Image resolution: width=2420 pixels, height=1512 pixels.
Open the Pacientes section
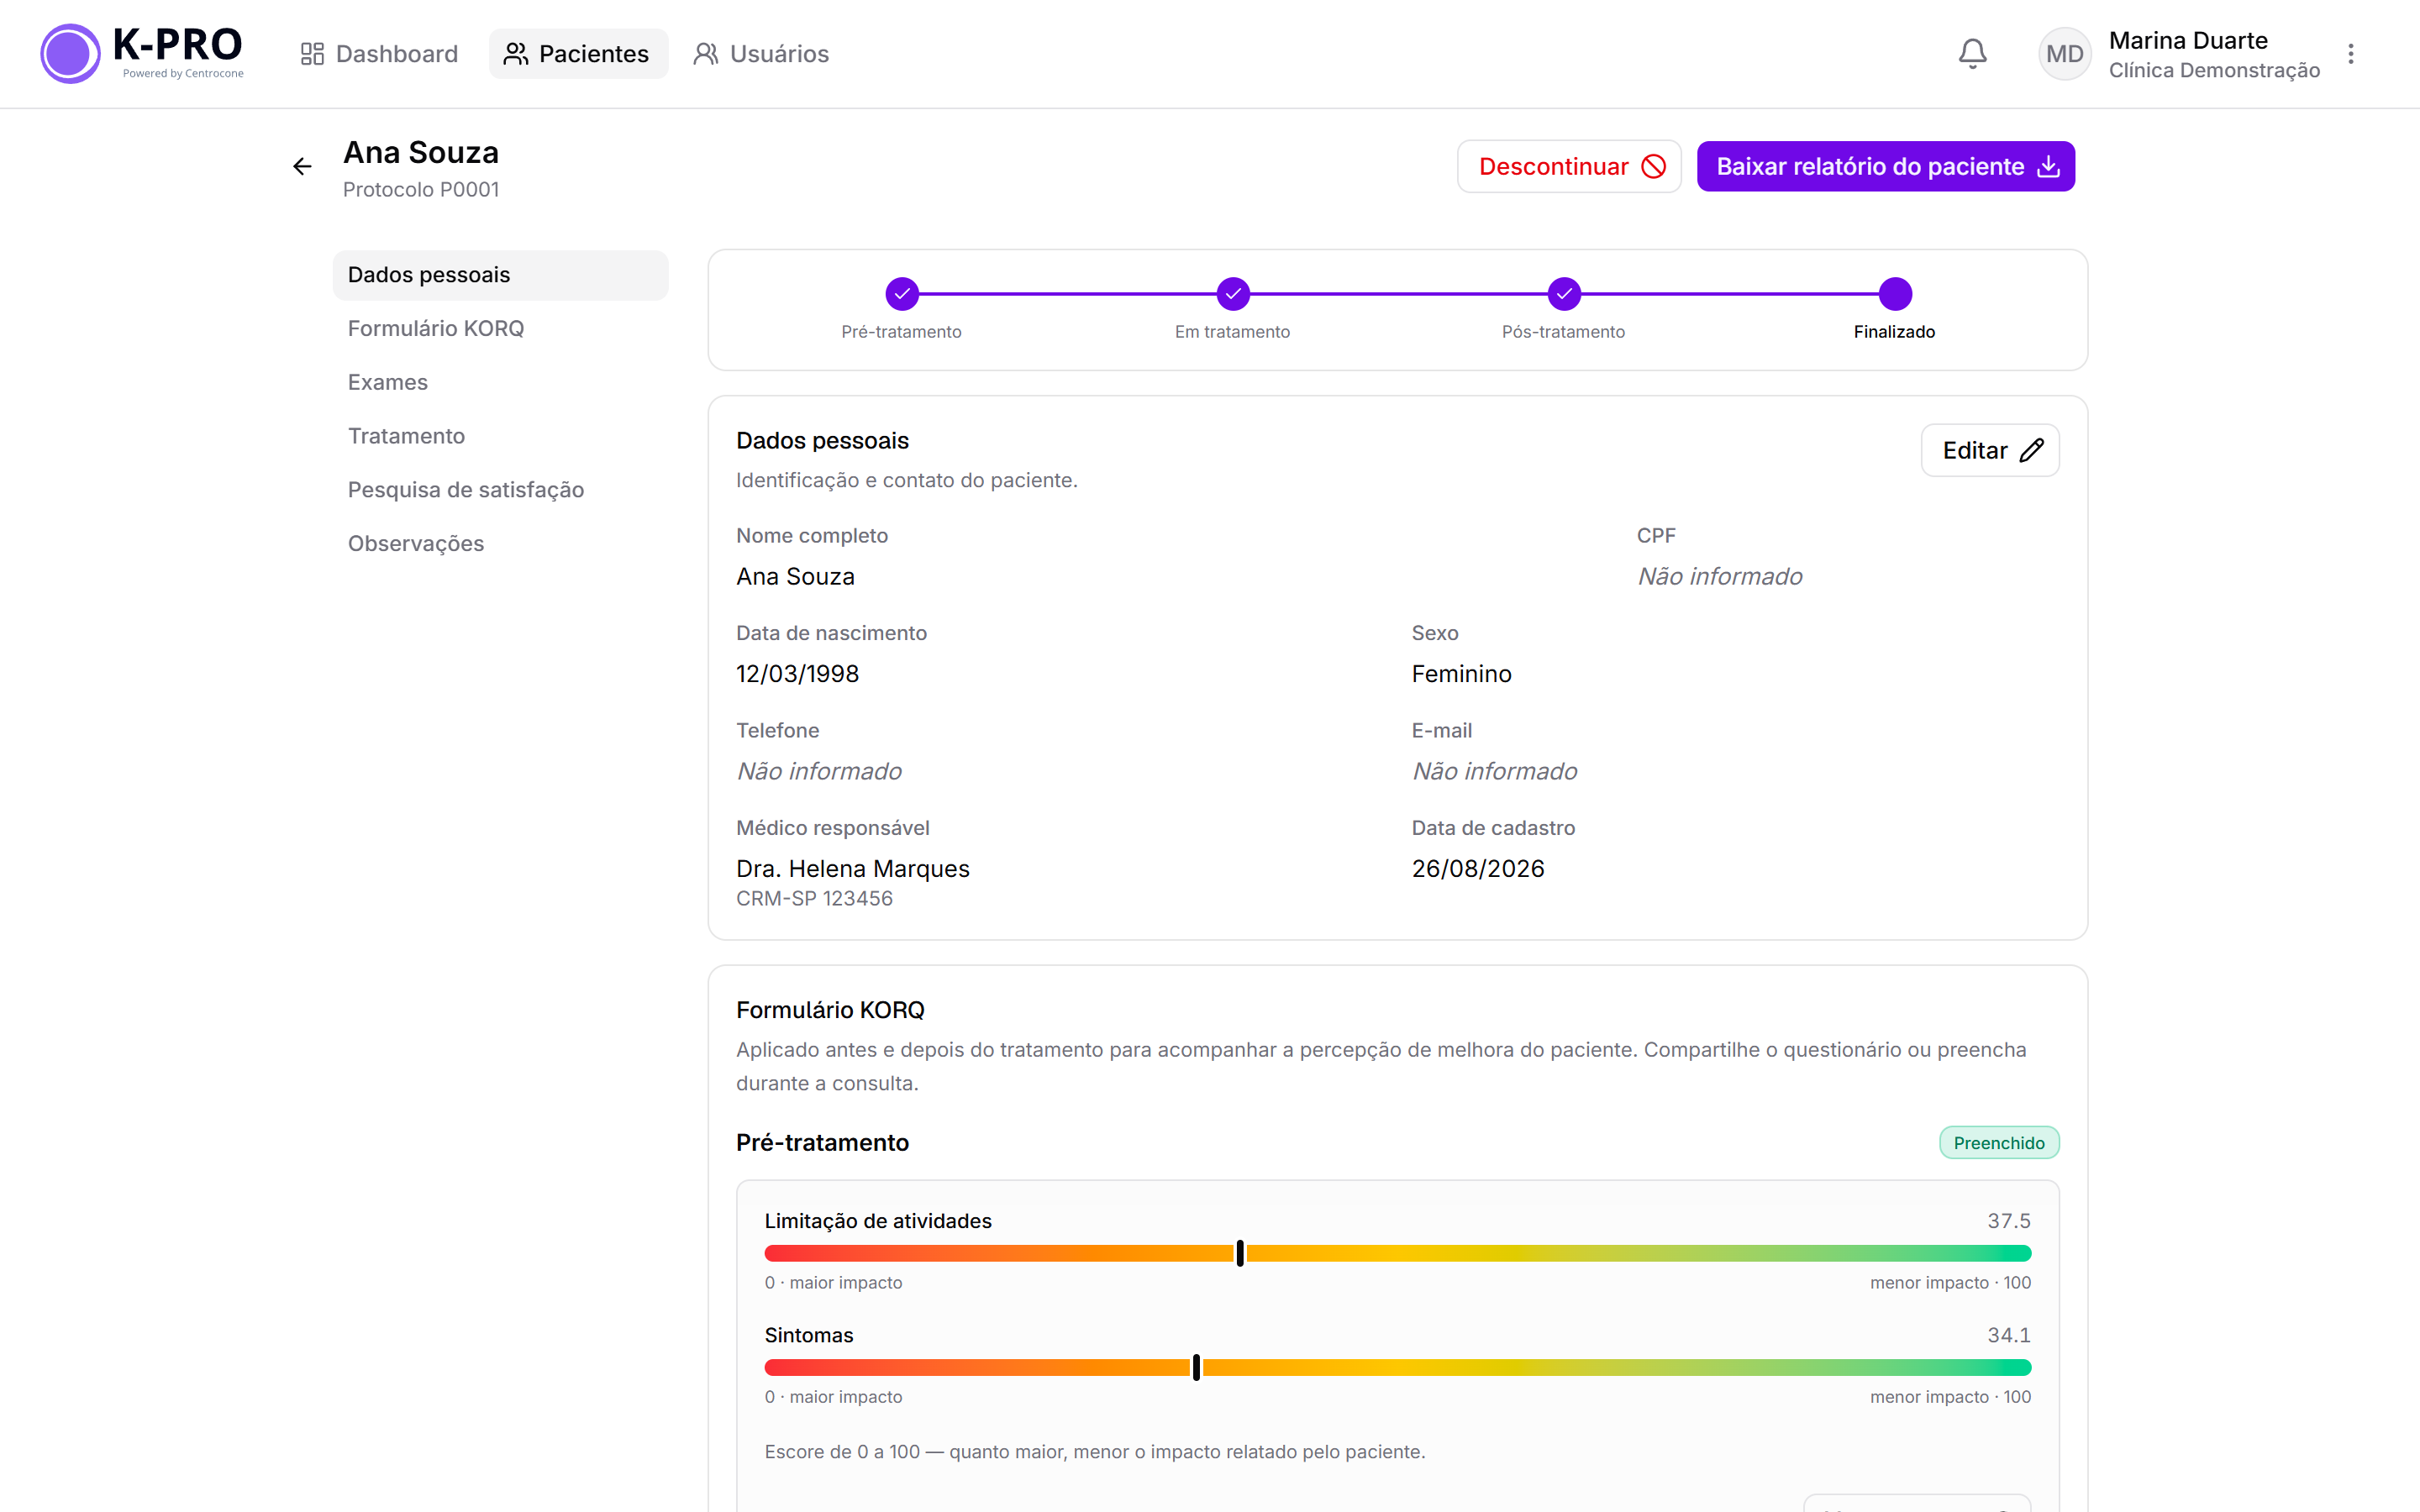click(x=578, y=54)
